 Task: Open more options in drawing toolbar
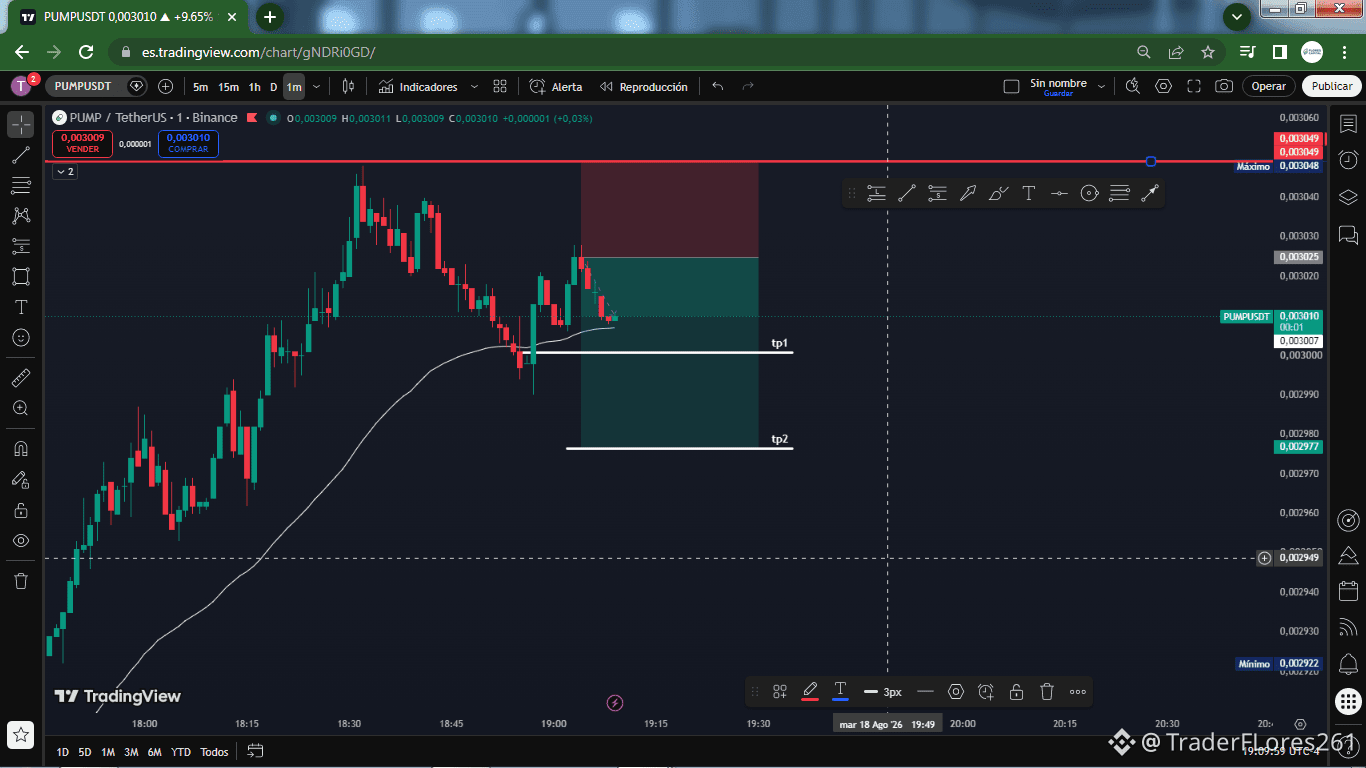1077,691
